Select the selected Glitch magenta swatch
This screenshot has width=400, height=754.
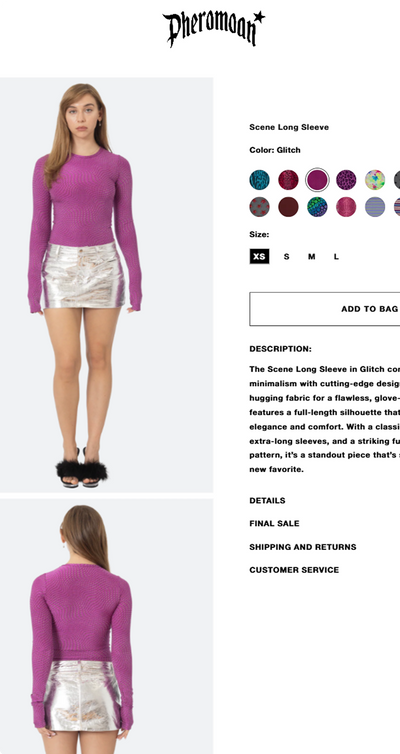coord(317,180)
